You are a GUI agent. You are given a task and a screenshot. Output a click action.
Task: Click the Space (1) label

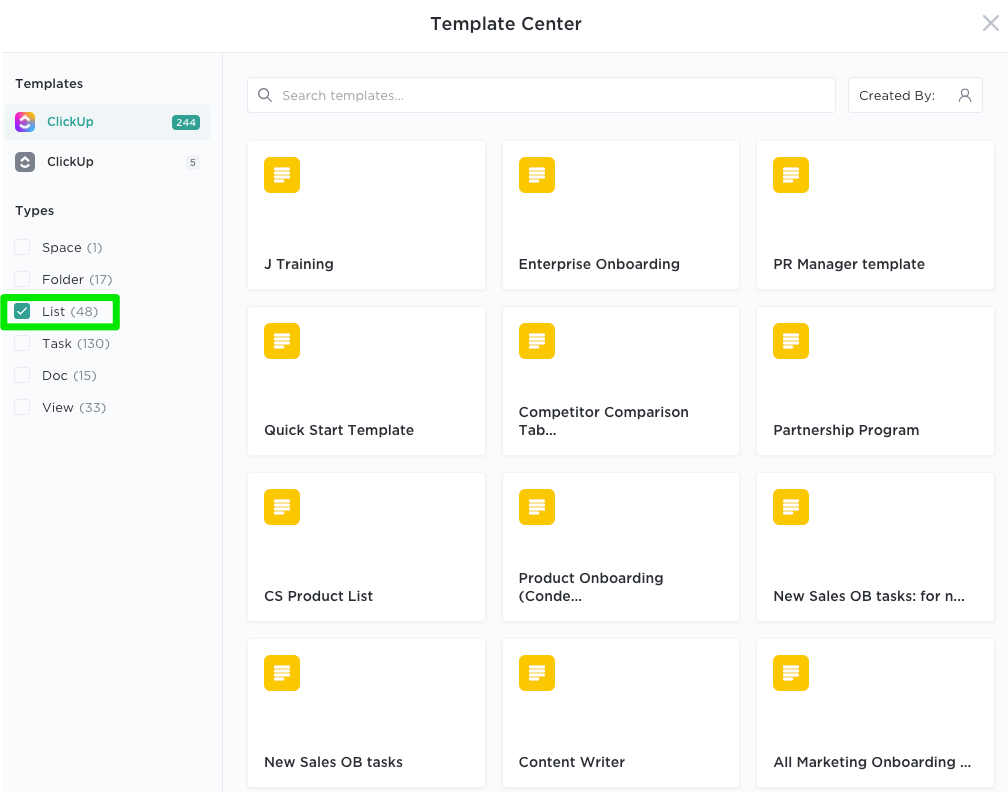(x=72, y=248)
